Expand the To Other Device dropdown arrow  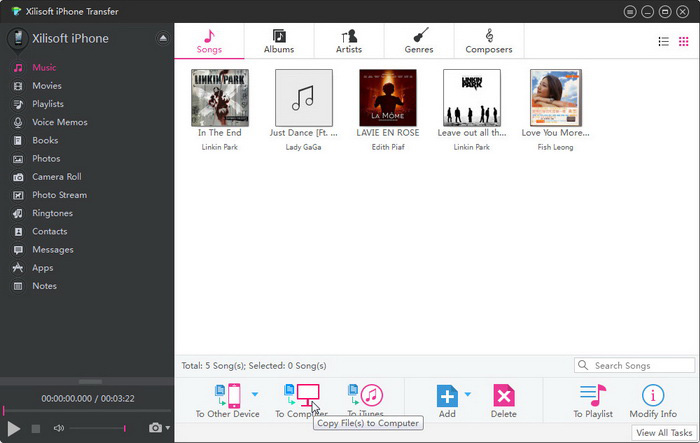click(254, 395)
